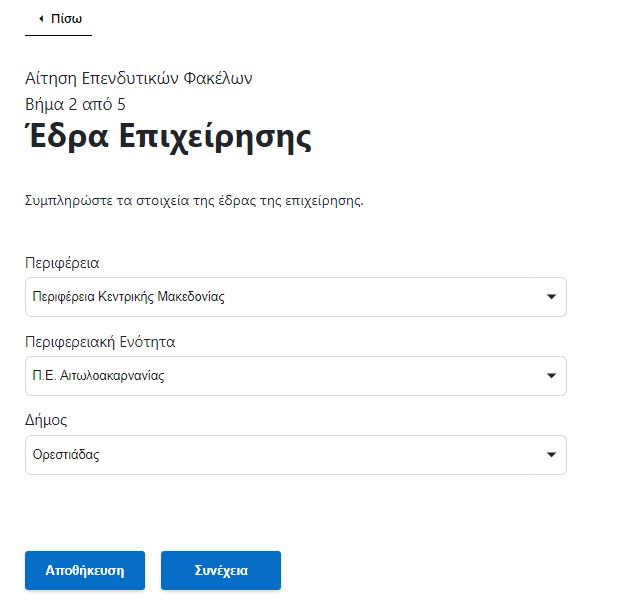
Task: Click the Συμπληρώστε τα στοιχεία instruction text
Action: click(x=194, y=201)
